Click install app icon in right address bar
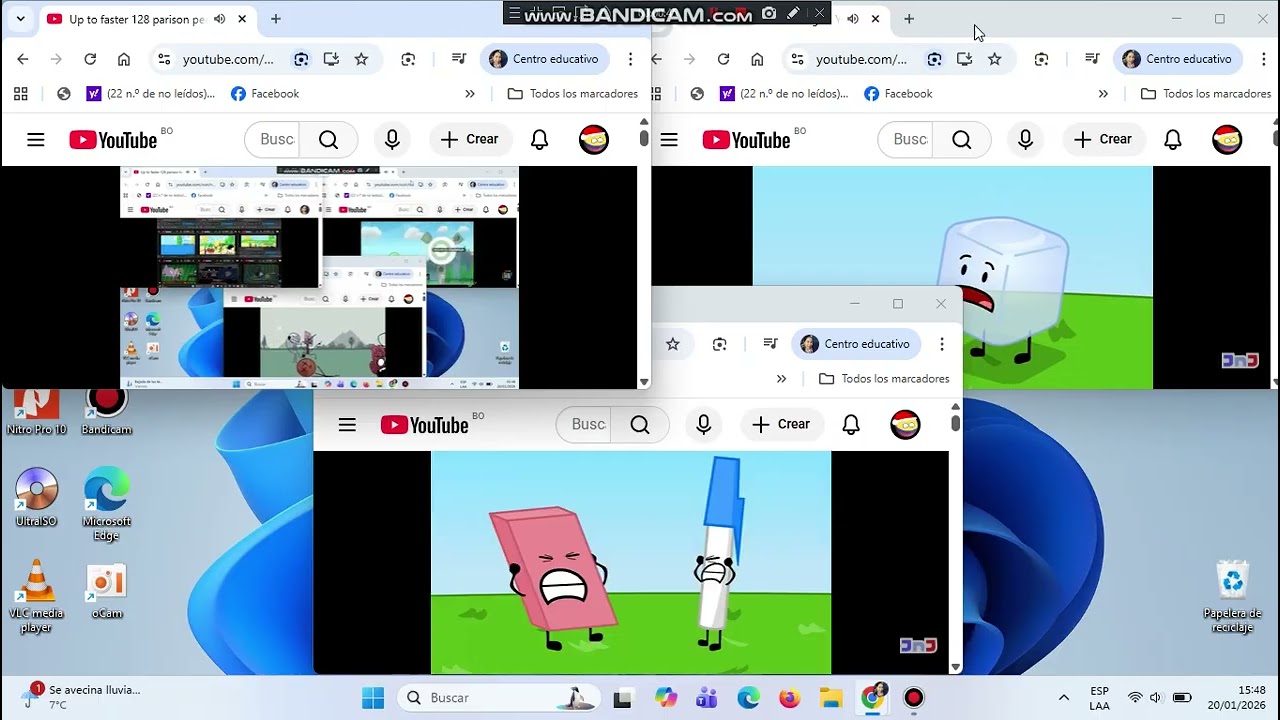The height and width of the screenshot is (720, 1280). point(964,59)
